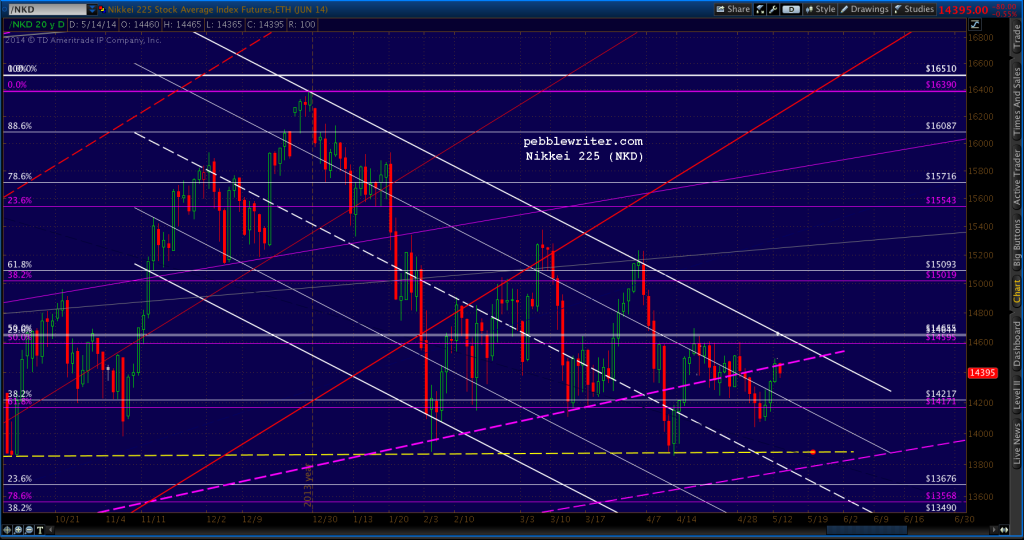Screen dimensions: 1024x540
Task: Open the Level II side tab
Action: coord(1017,394)
